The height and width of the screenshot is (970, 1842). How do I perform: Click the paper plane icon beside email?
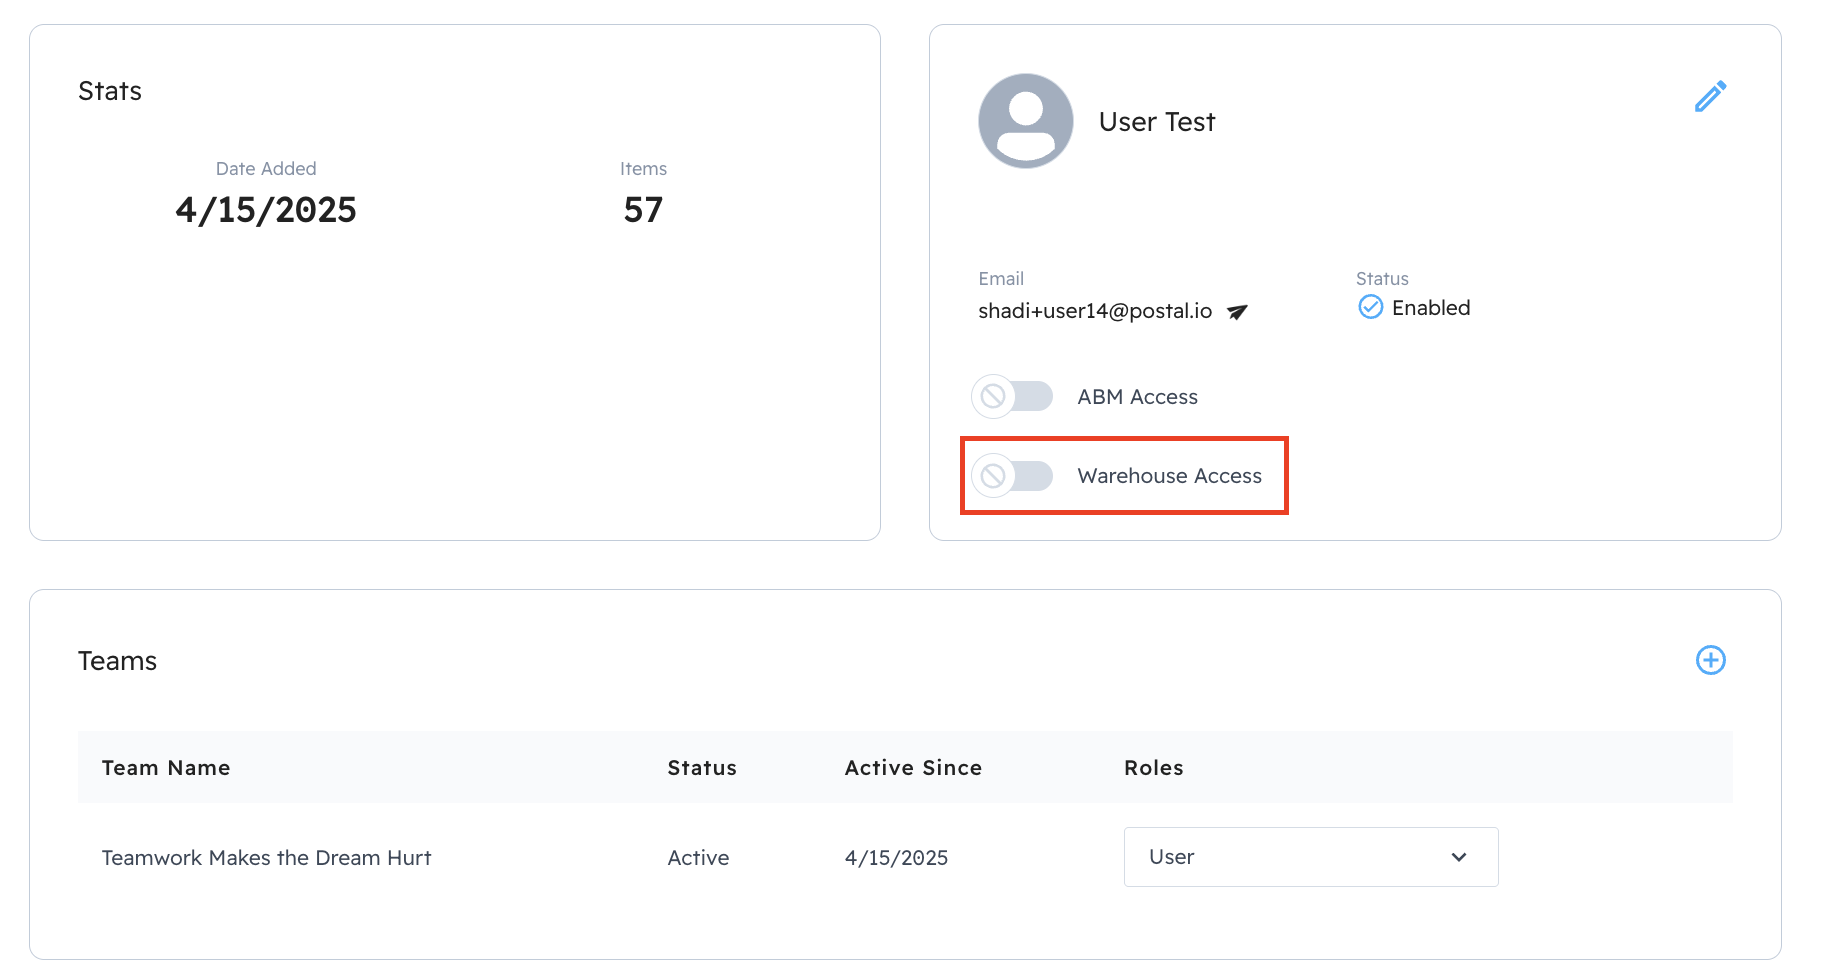pyautogui.click(x=1237, y=312)
